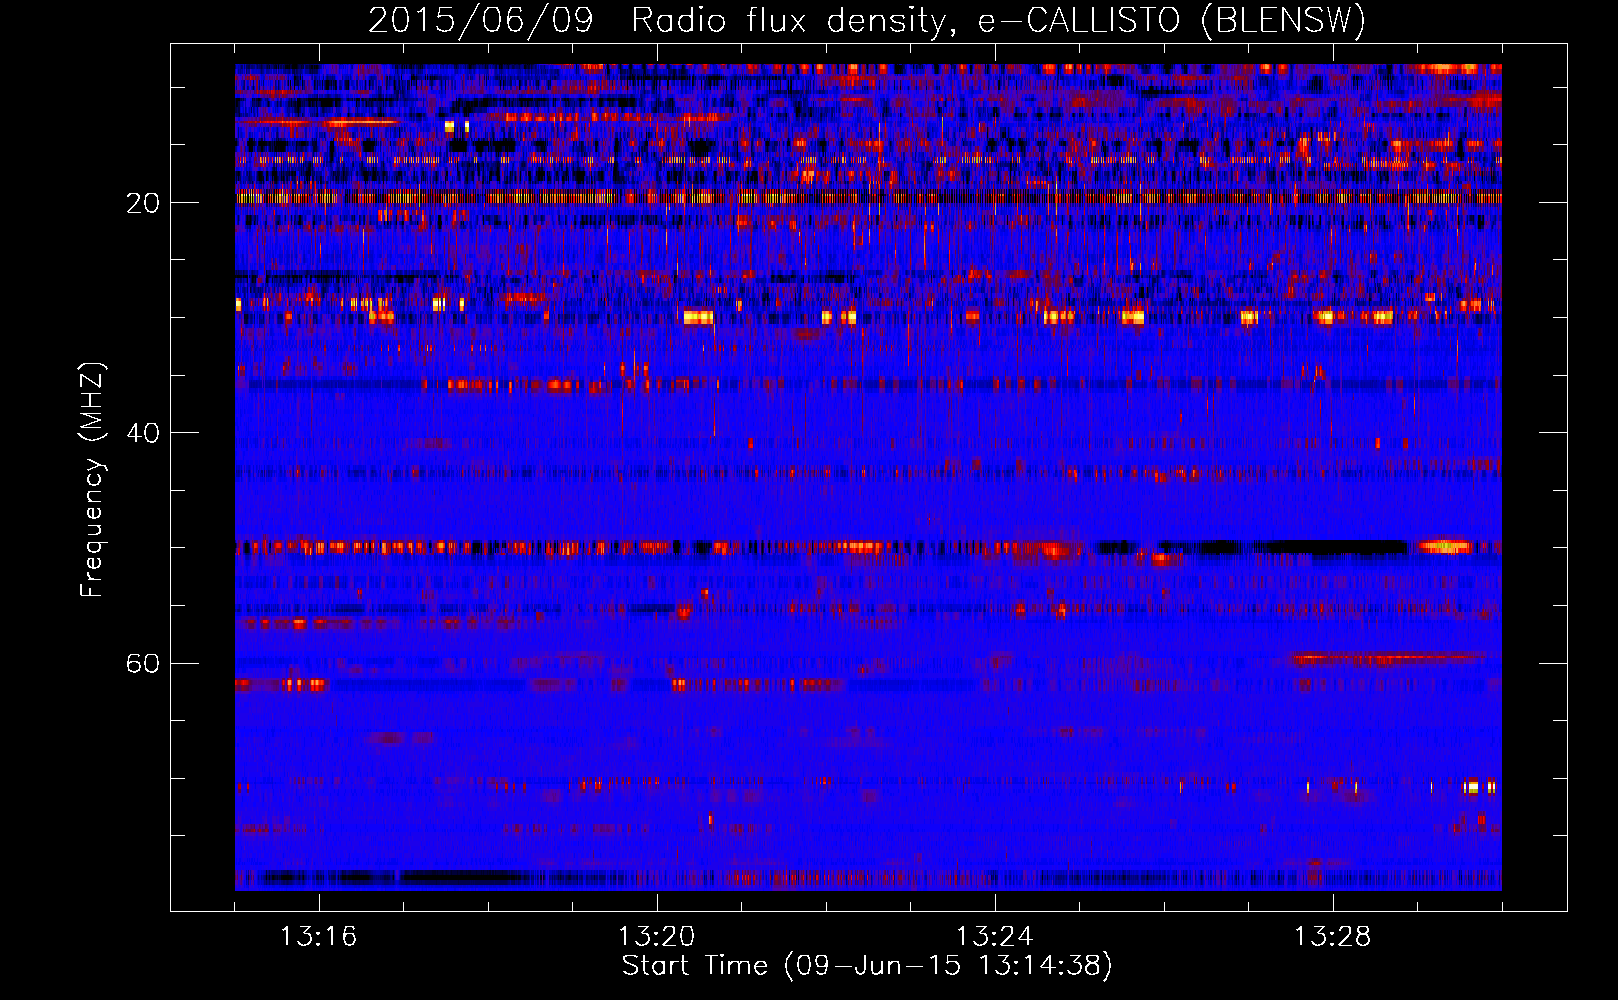This screenshot has width=1618, height=1000.
Task: Click the Frequency (MHZ) axis label
Action: pos(92,480)
